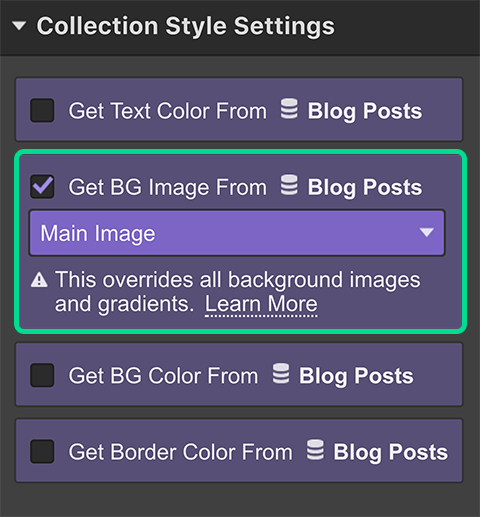Click Blog Posts label in Get BG Color row
480x517 pixels.
(x=356, y=376)
